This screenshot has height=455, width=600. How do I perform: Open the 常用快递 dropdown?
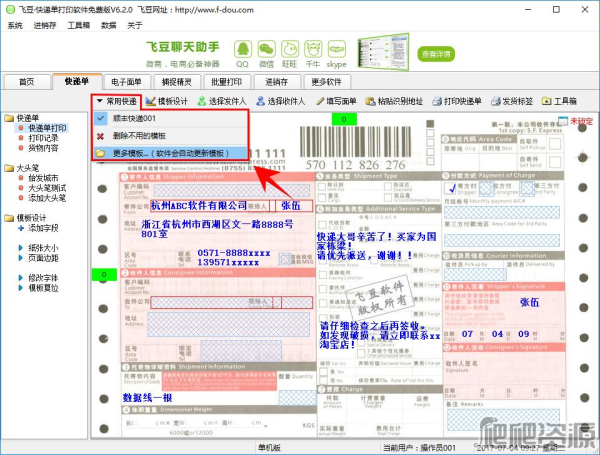click(117, 101)
